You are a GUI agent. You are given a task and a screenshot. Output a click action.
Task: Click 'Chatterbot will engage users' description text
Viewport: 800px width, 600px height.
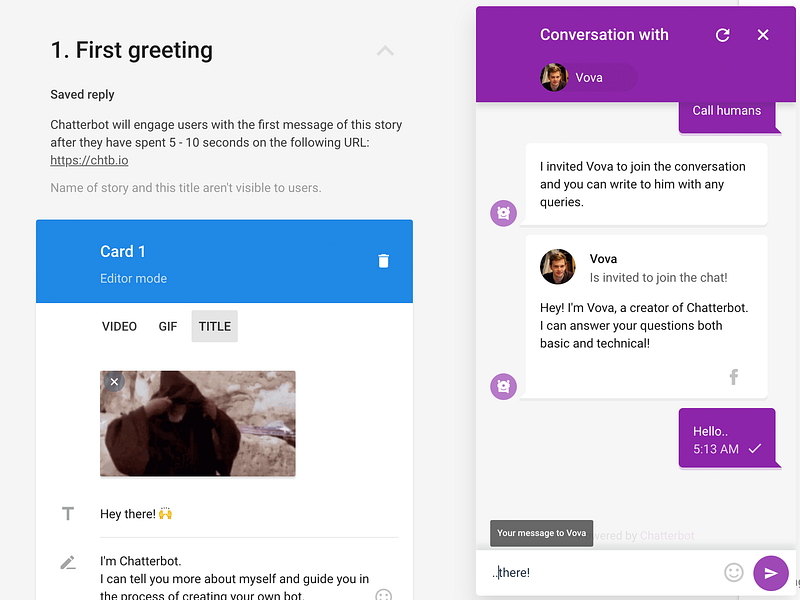[226, 134]
